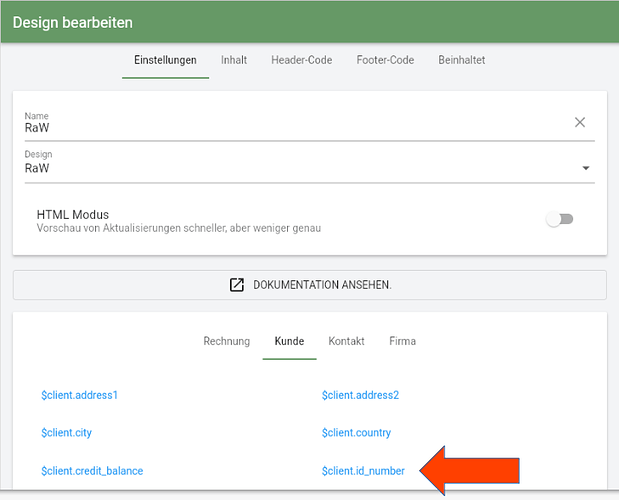
Task: Click the $client.country variable link
Action: pos(356,433)
